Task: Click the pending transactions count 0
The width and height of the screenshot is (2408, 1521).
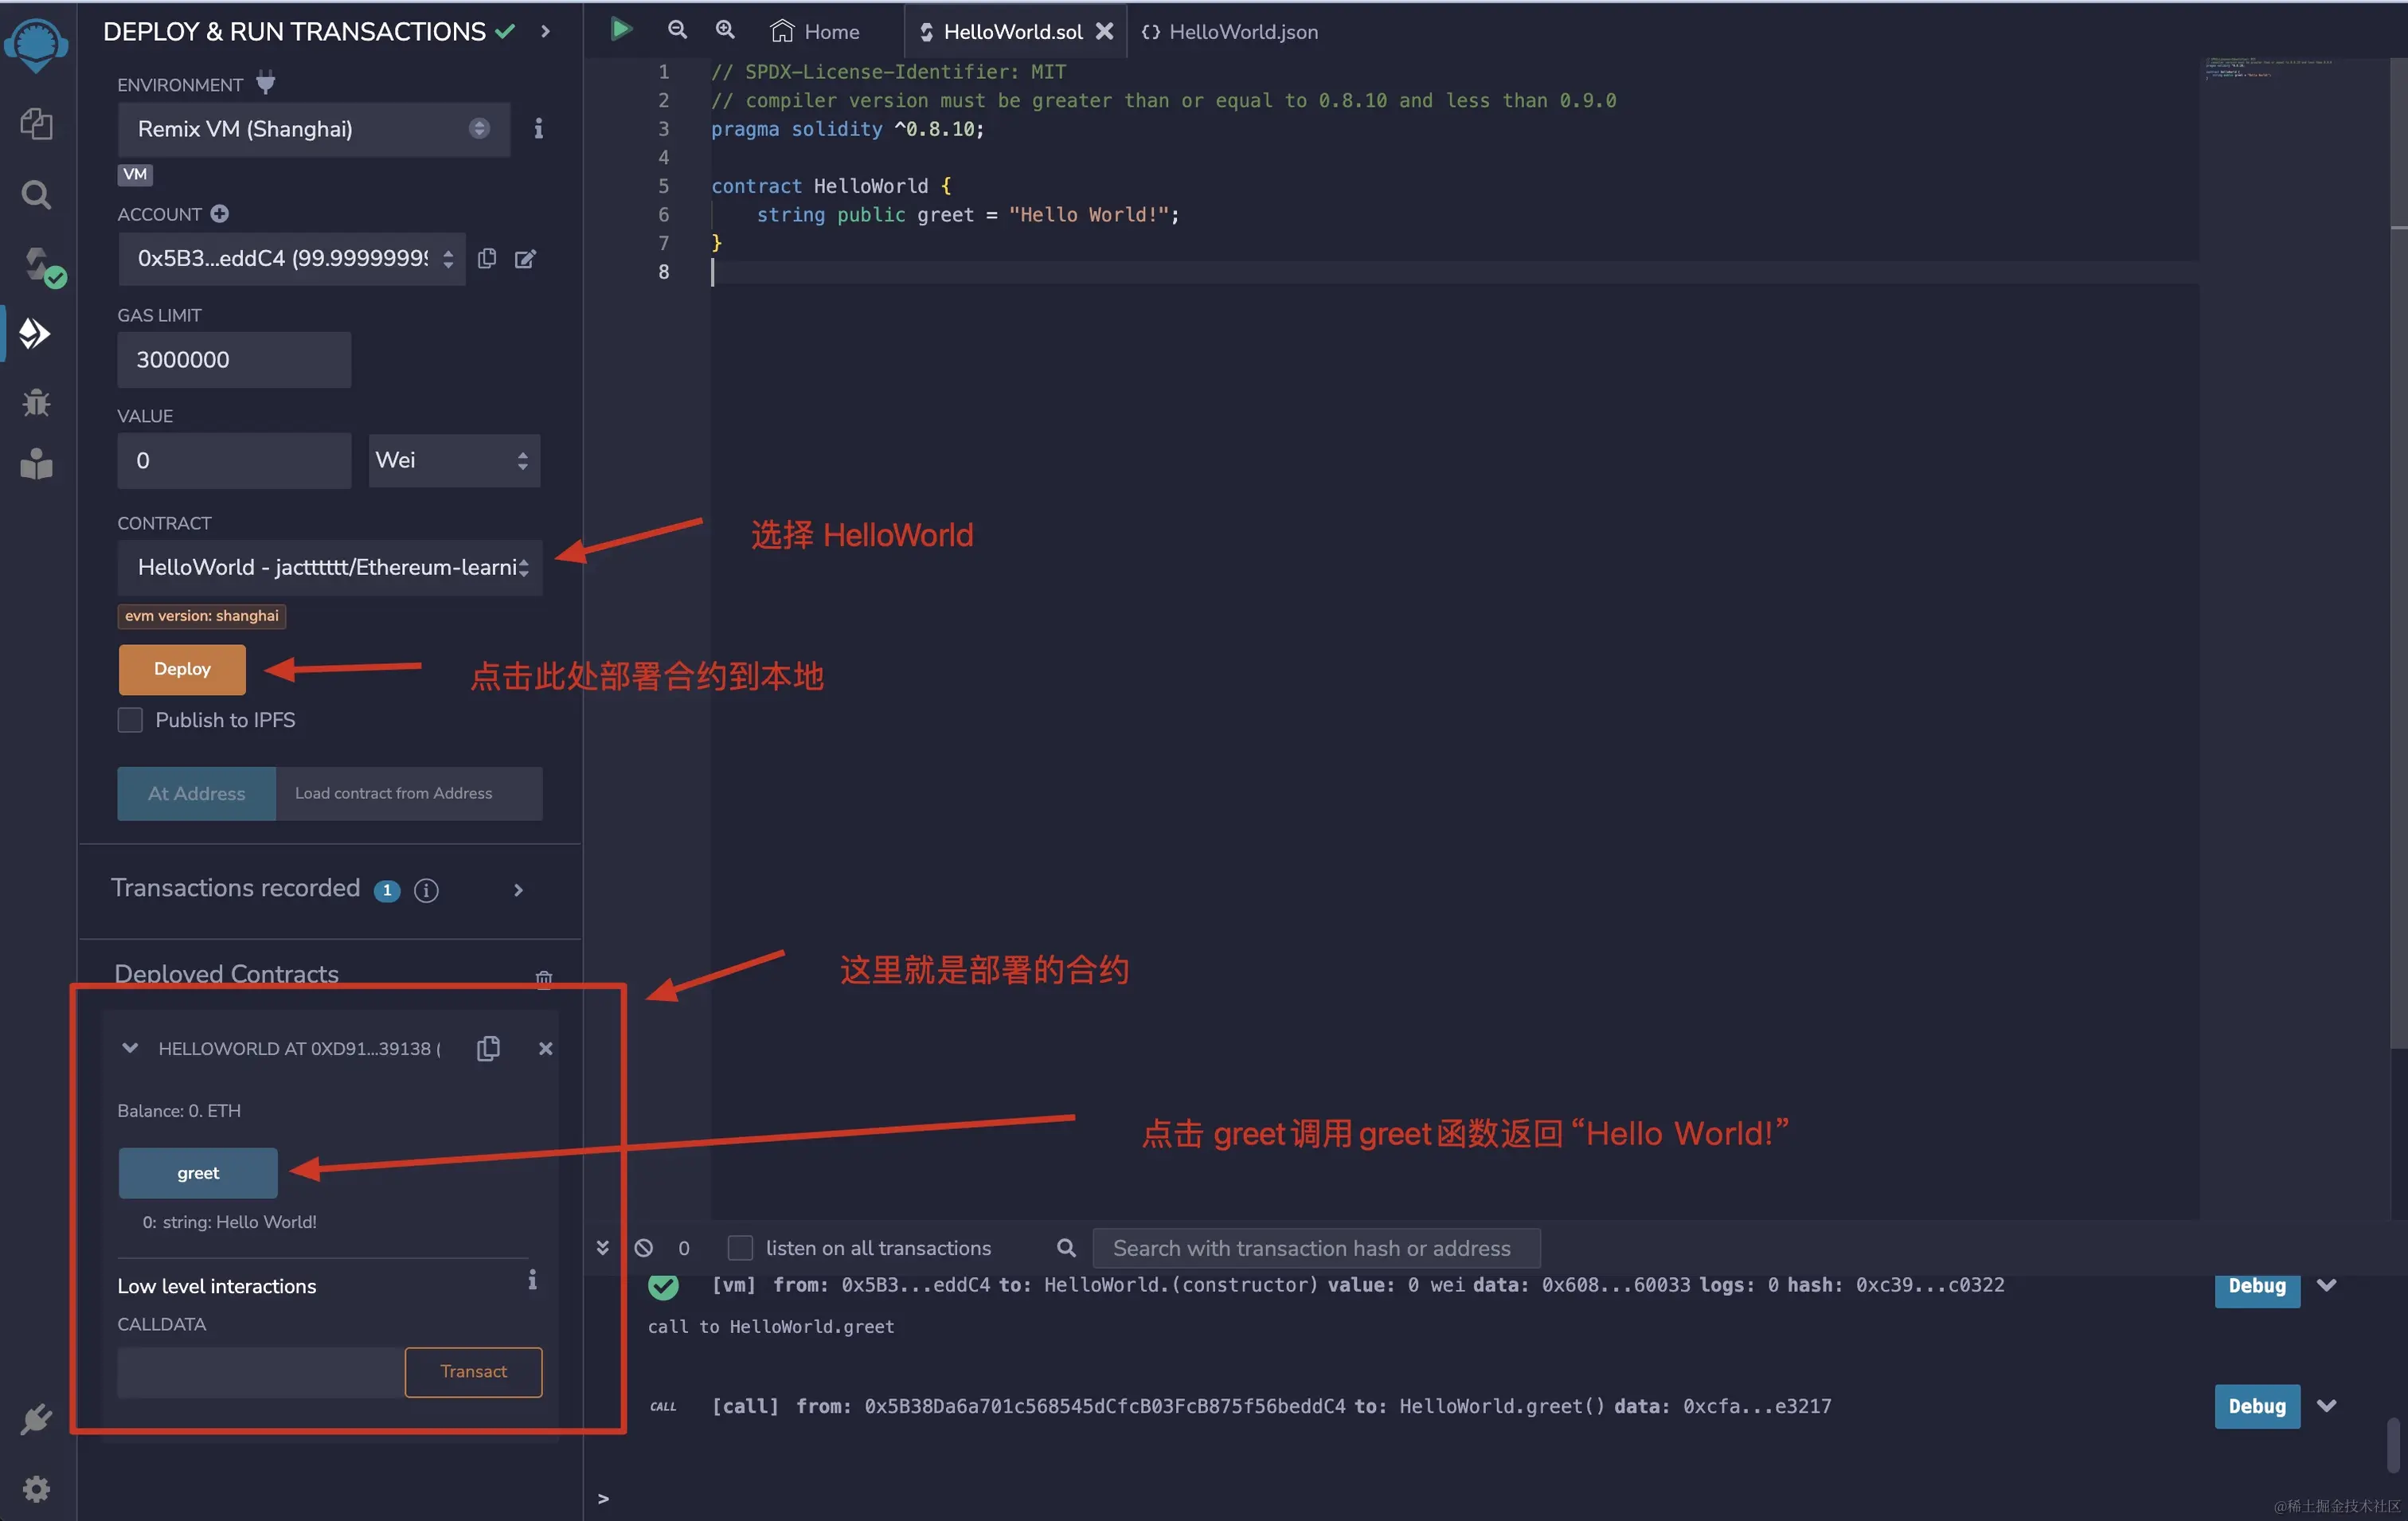Action: (x=684, y=1248)
